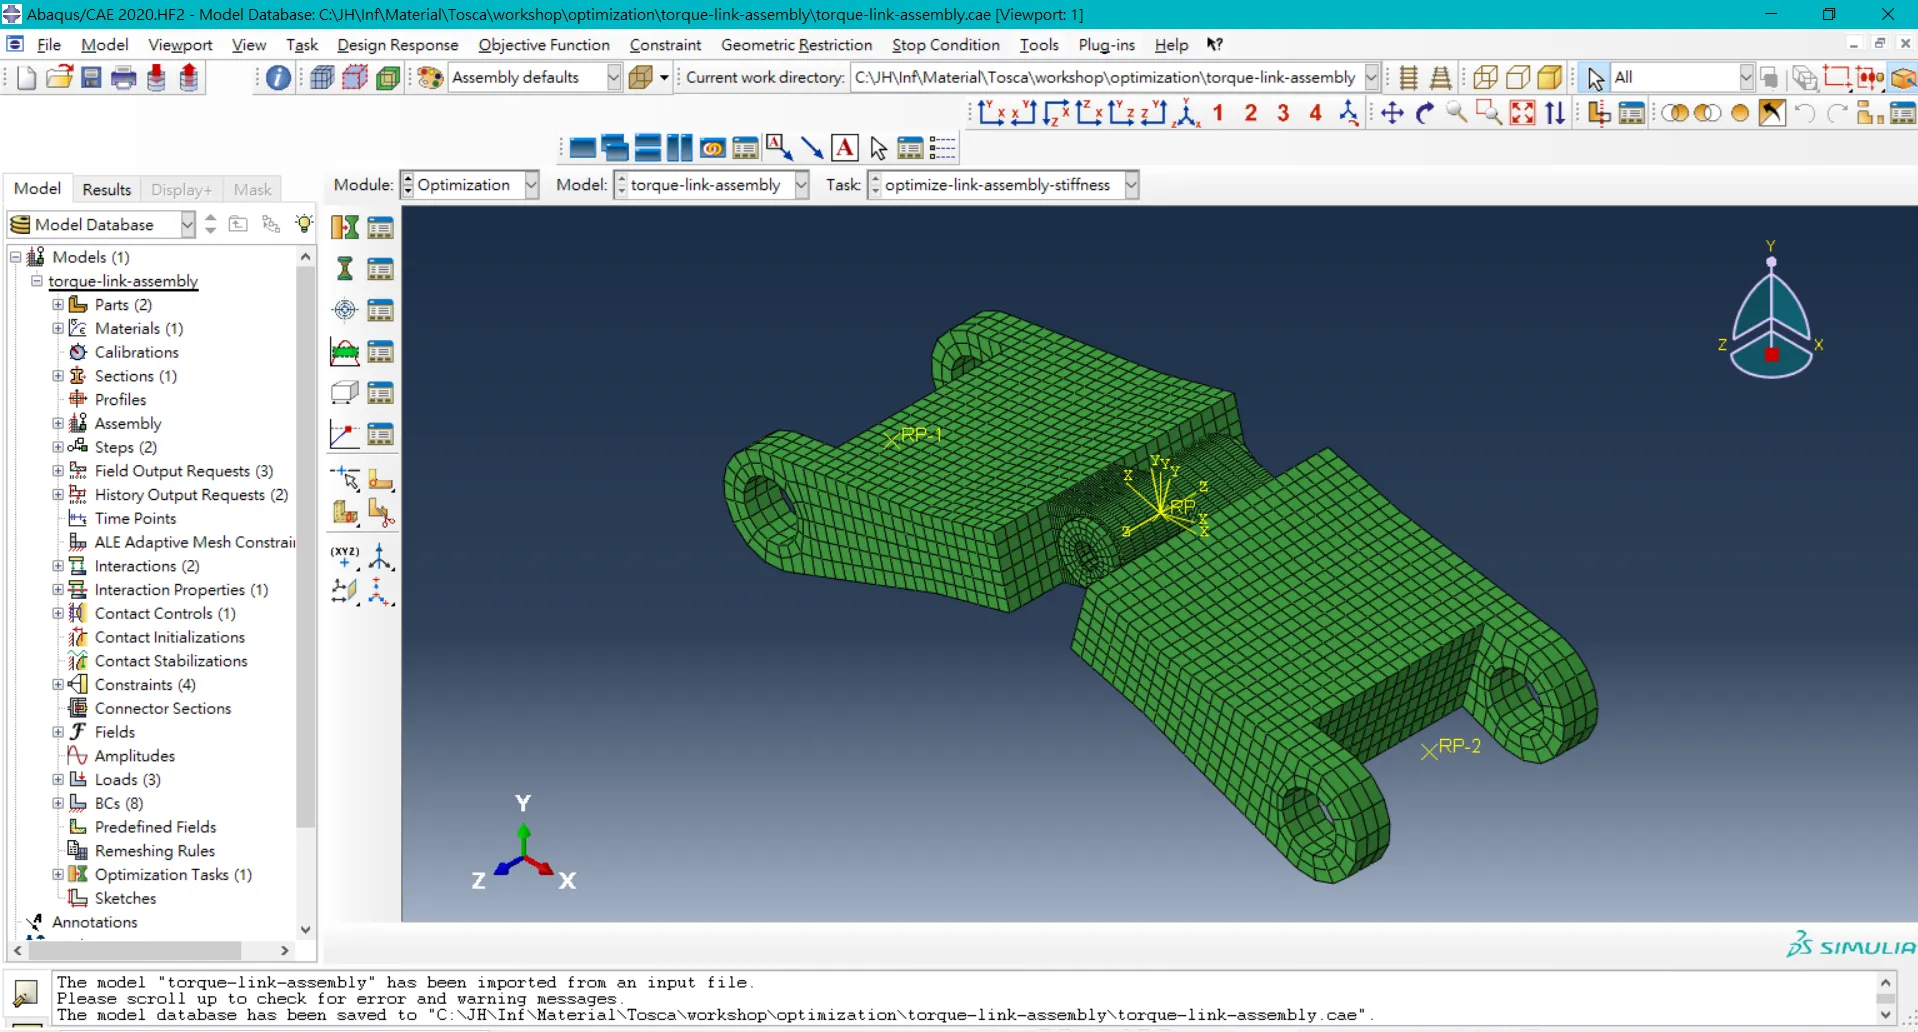The height and width of the screenshot is (1032, 1918).
Task: Open the Objective Function menu
Action: pos(544,45)
